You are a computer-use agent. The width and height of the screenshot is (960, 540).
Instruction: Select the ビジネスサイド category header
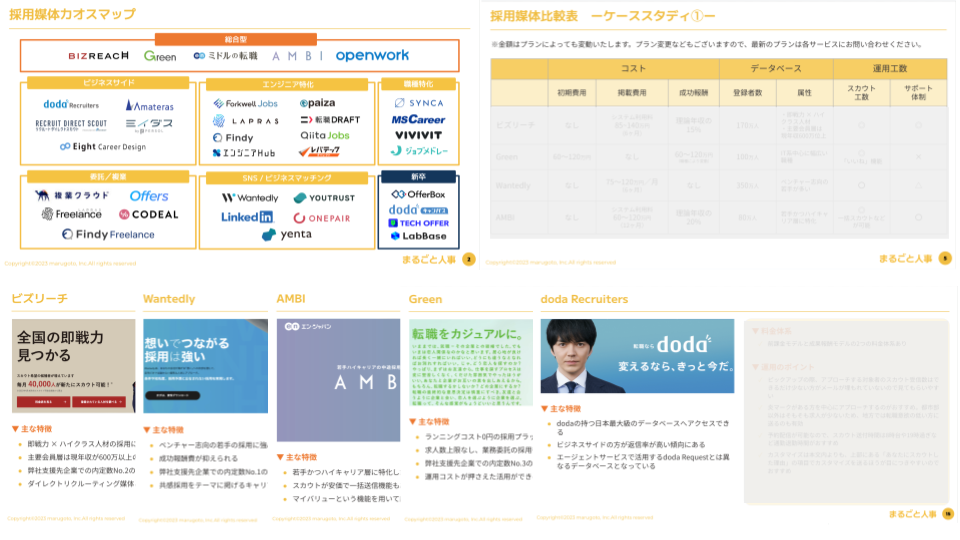click(108, 83)
